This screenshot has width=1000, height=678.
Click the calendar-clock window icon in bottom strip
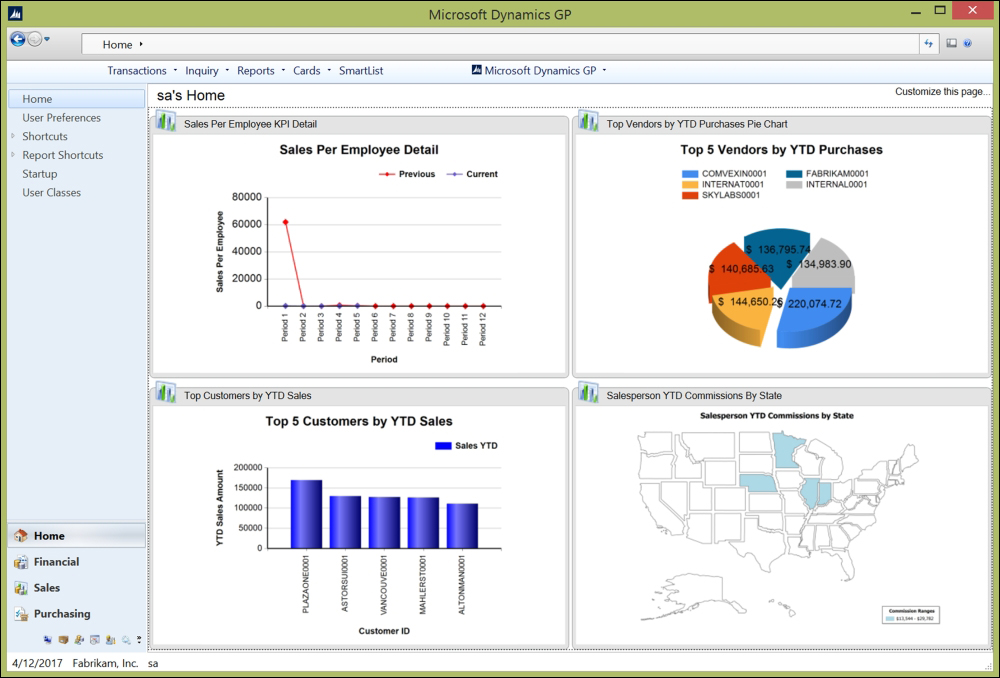click(95, 640)
